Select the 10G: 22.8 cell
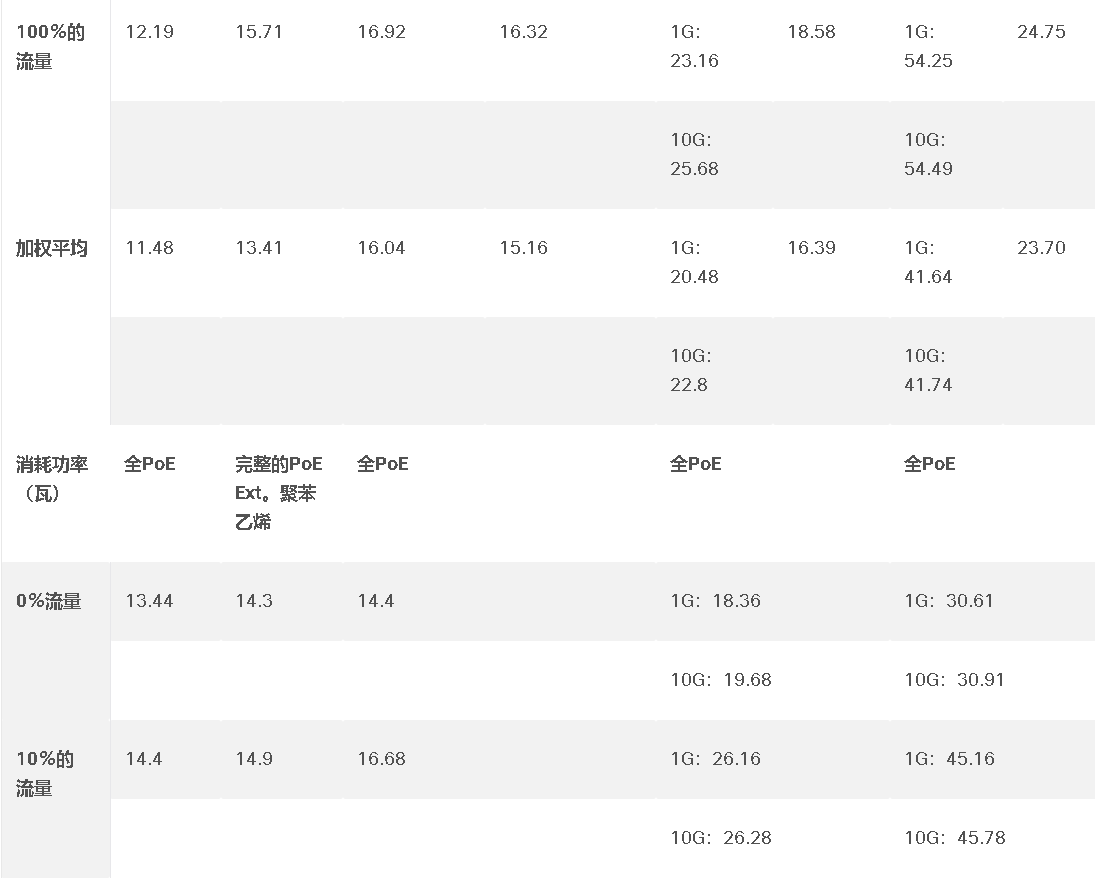The width and height of the screenshot is (1095, 878). coord(691,370)
